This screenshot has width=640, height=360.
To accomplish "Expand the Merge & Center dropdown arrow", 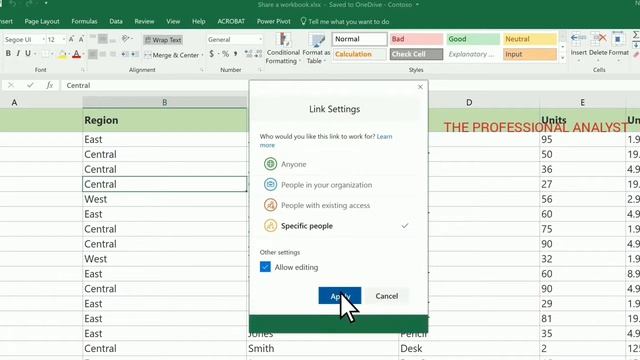I will (202, 55).
